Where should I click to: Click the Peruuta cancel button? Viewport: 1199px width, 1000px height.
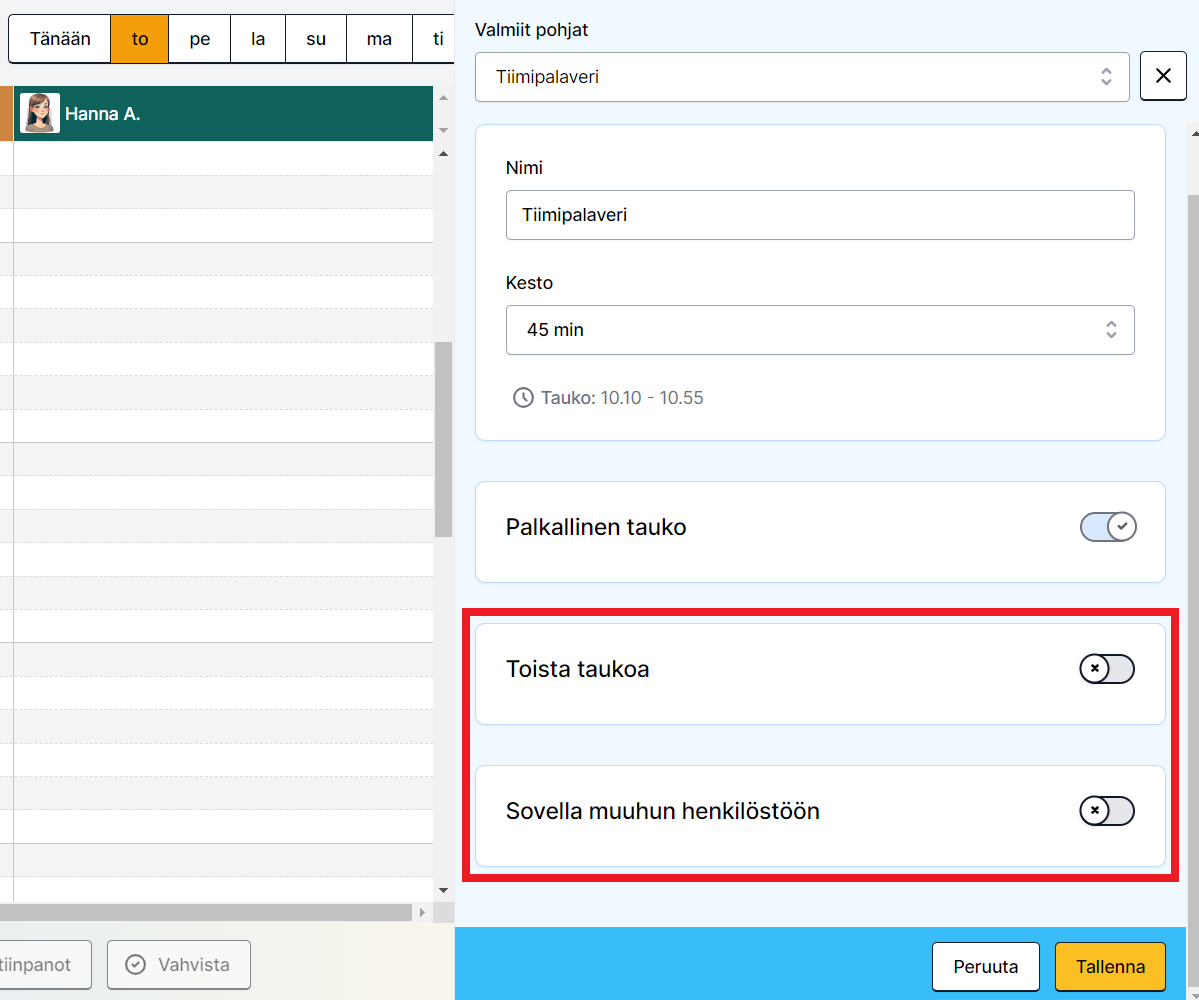tap(985, 967)
